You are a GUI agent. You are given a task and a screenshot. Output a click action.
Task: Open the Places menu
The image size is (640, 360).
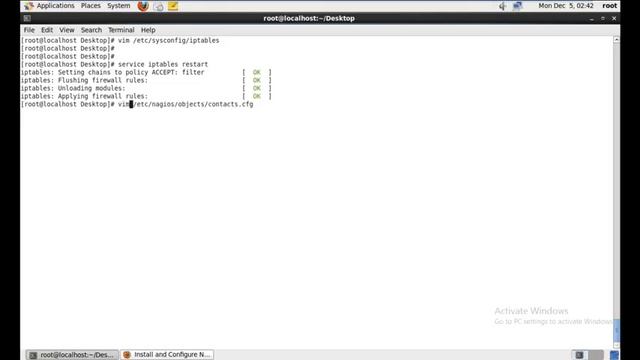point(91,6)
